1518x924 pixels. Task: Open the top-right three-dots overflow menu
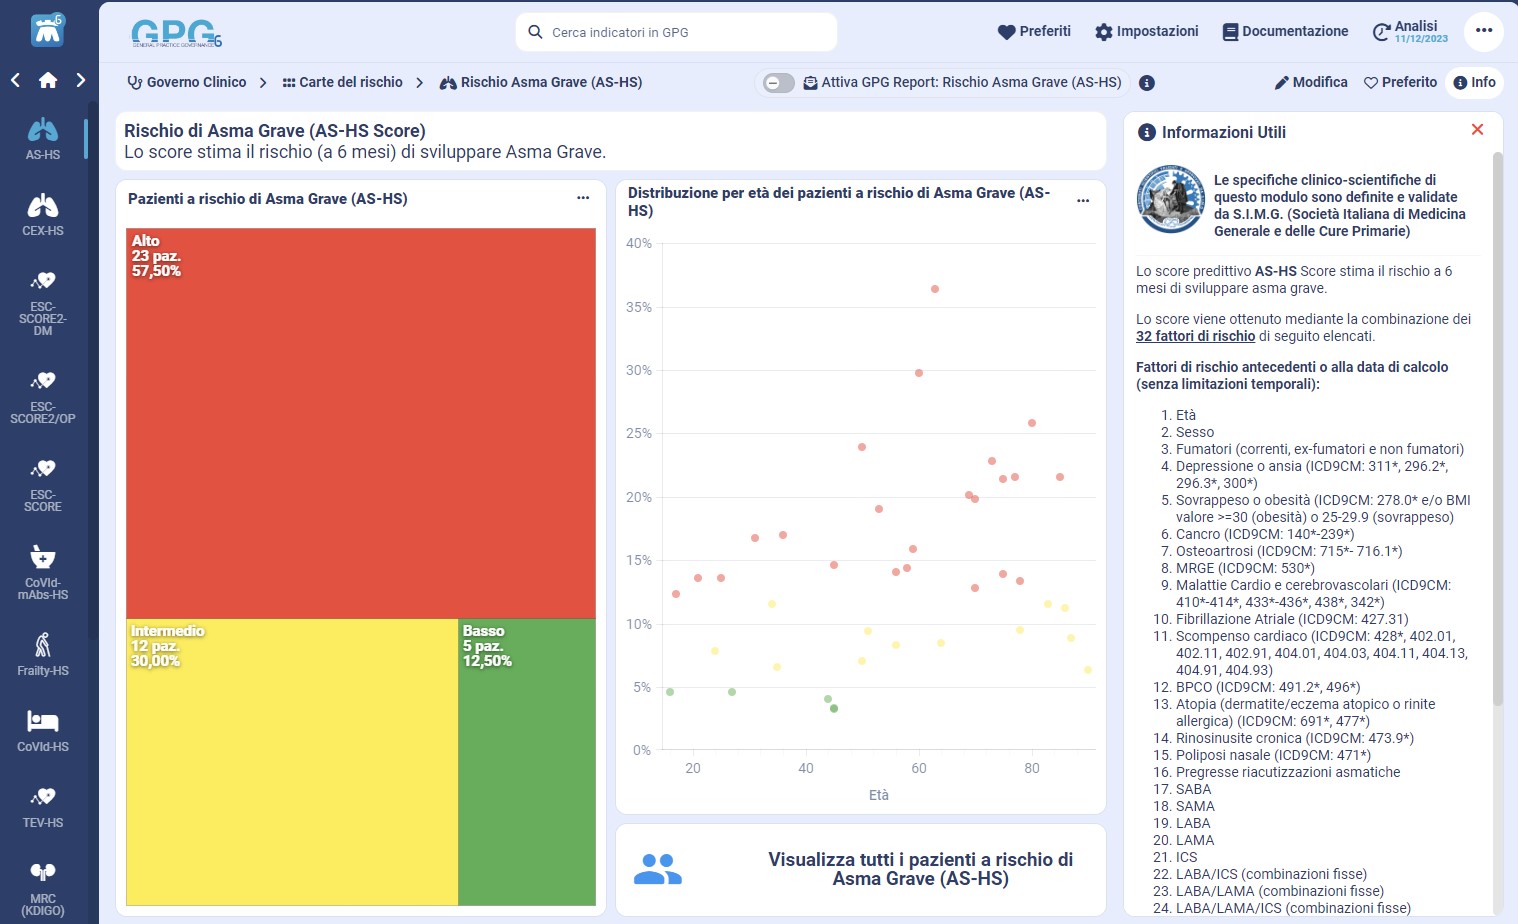click(x=1484, y=31)
